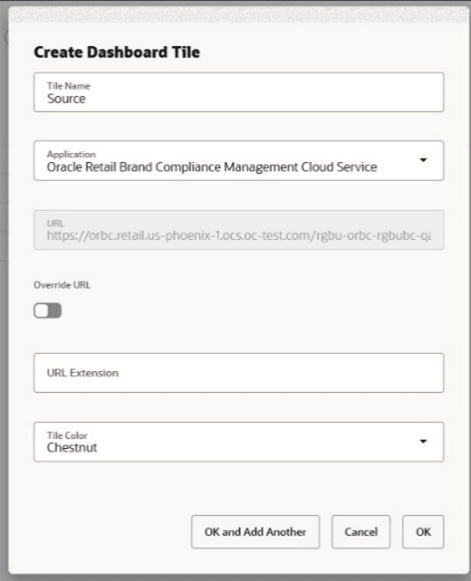Screen dimensions: 471x581
Task: Confirm with the OK button
Action: (423, 532)
